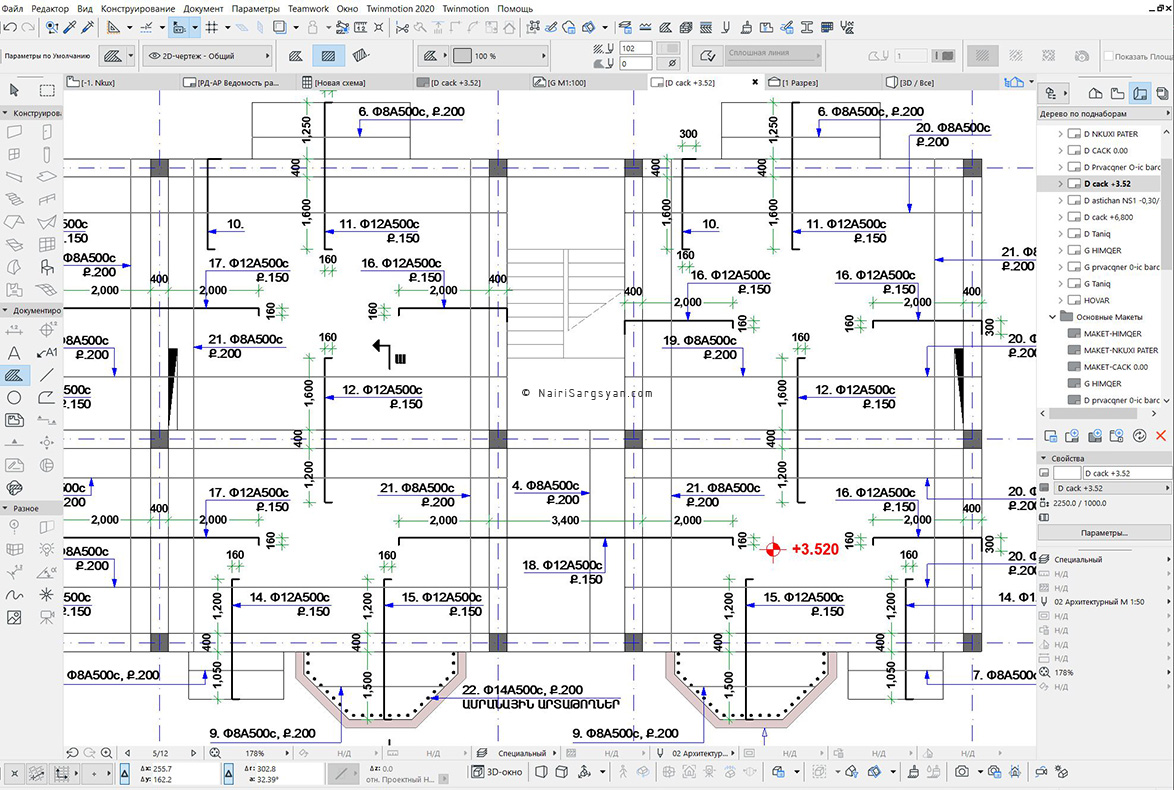Collapse the Свойства panel section
1174x790 pixels.
(1044, 458)
